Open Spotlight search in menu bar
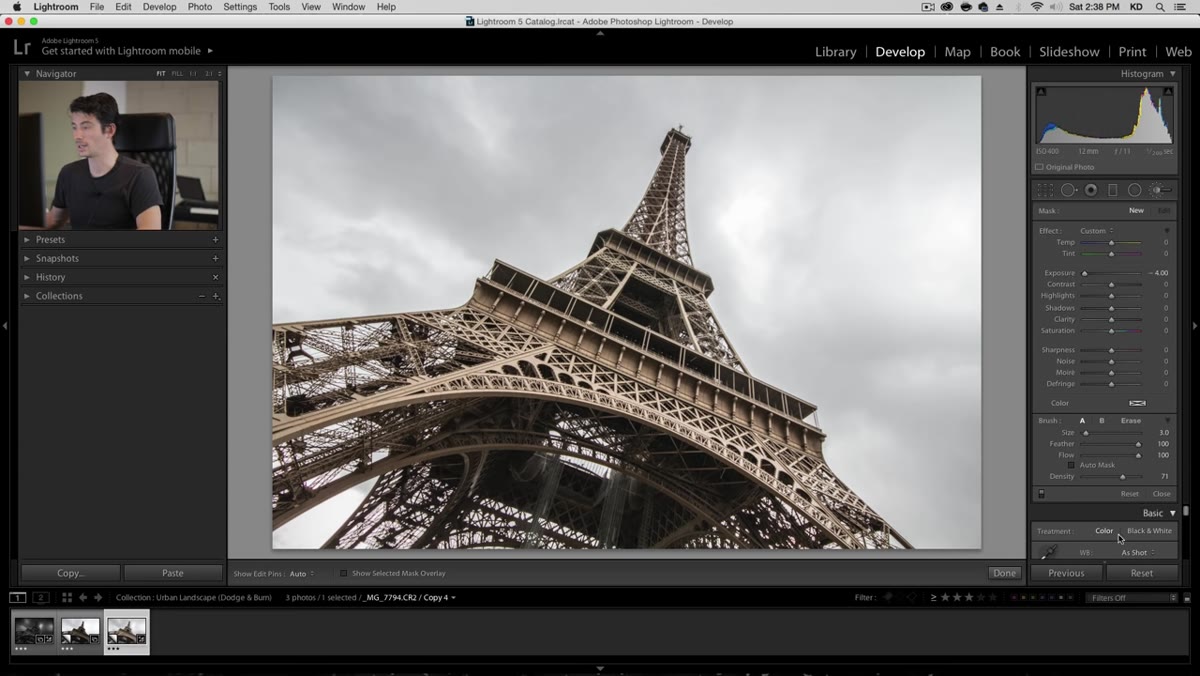This screenshot has width=1200, height=676. click(1160, 7)
